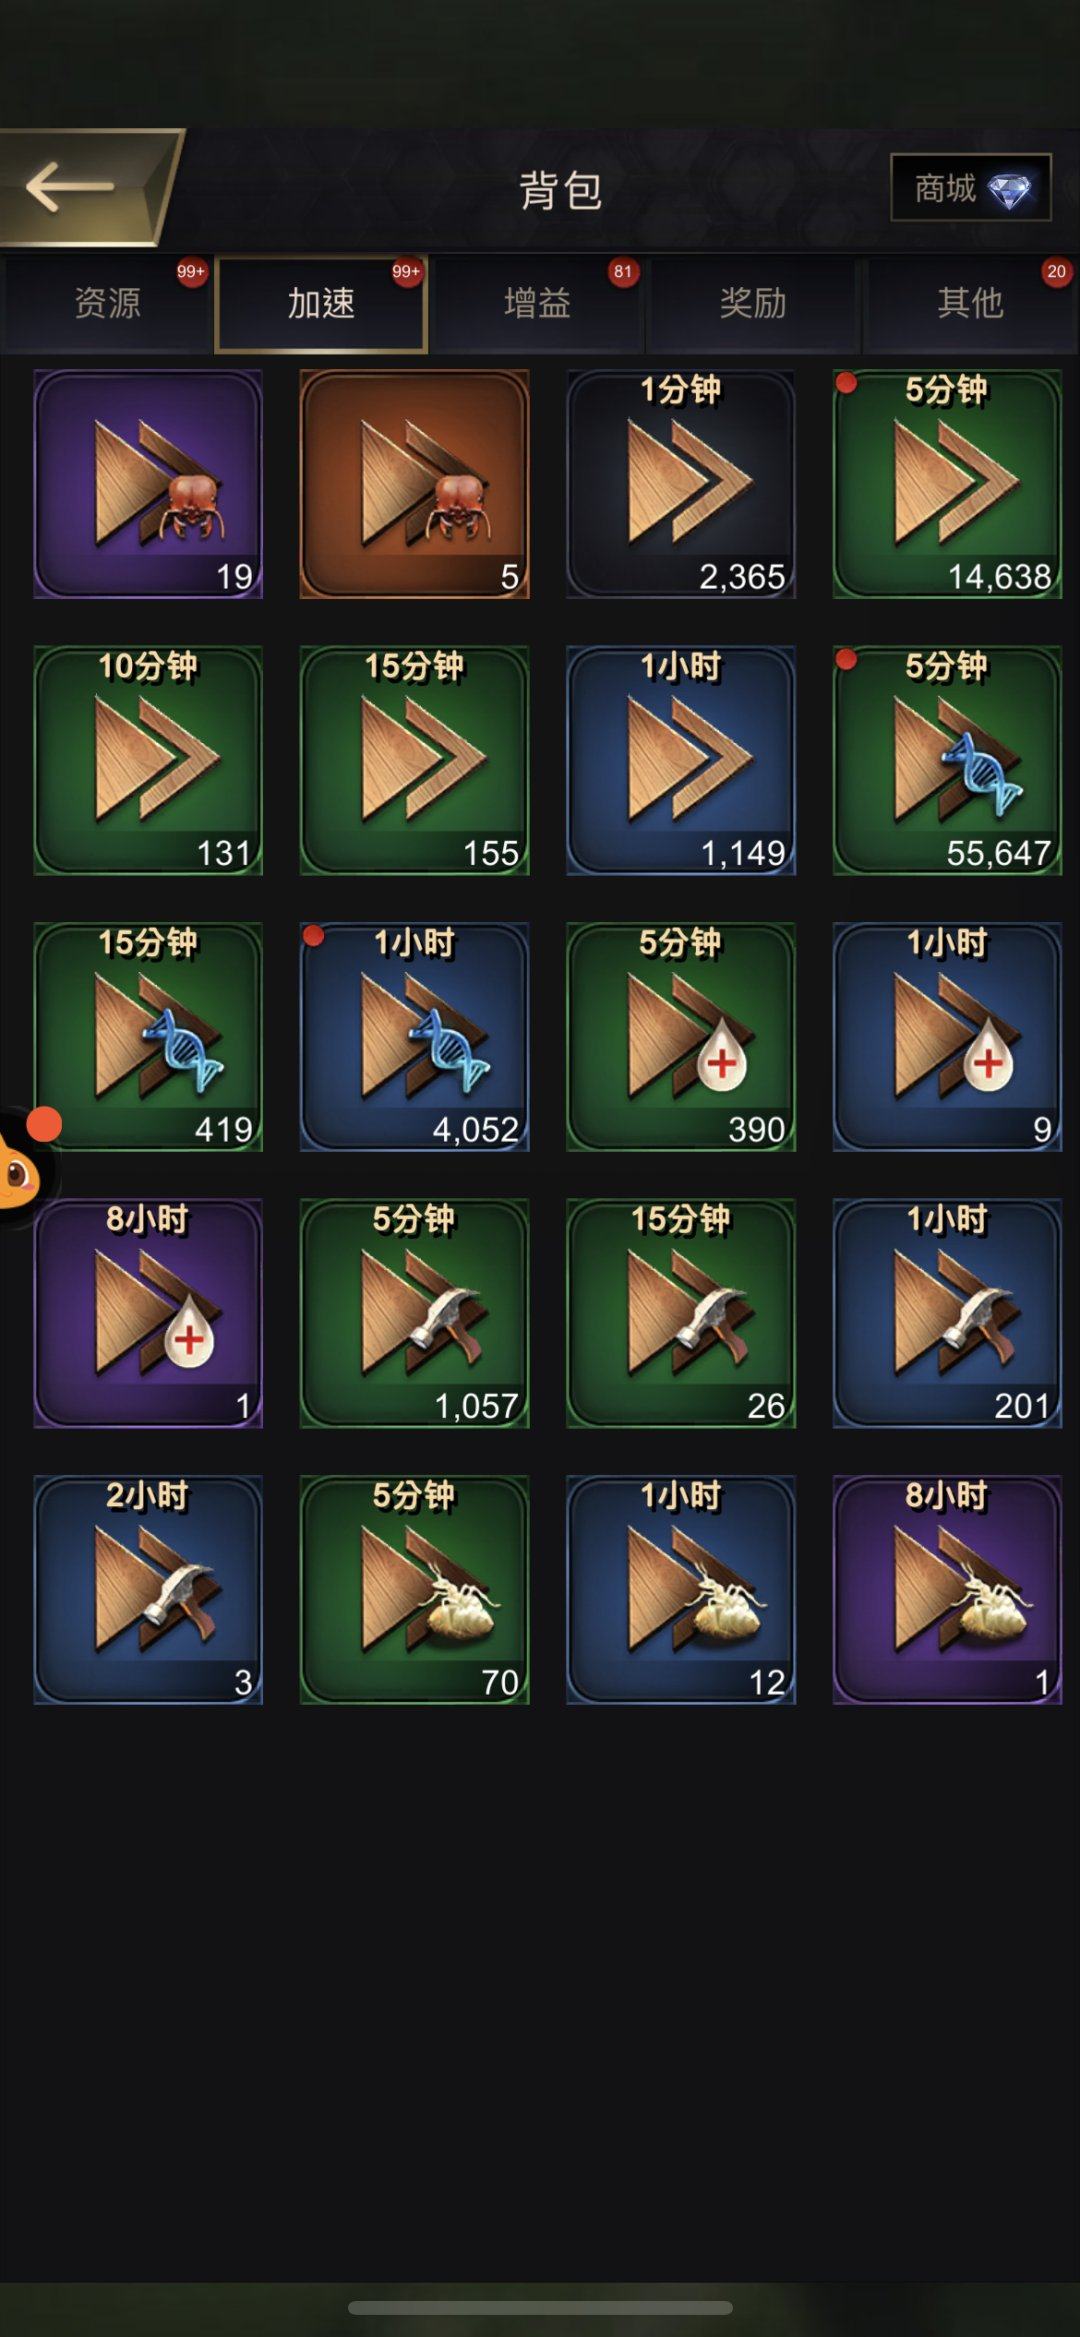
Task: Select the 1小时 general speedup with 1,149
Action: pyautogui.click(x=681, y=760)
